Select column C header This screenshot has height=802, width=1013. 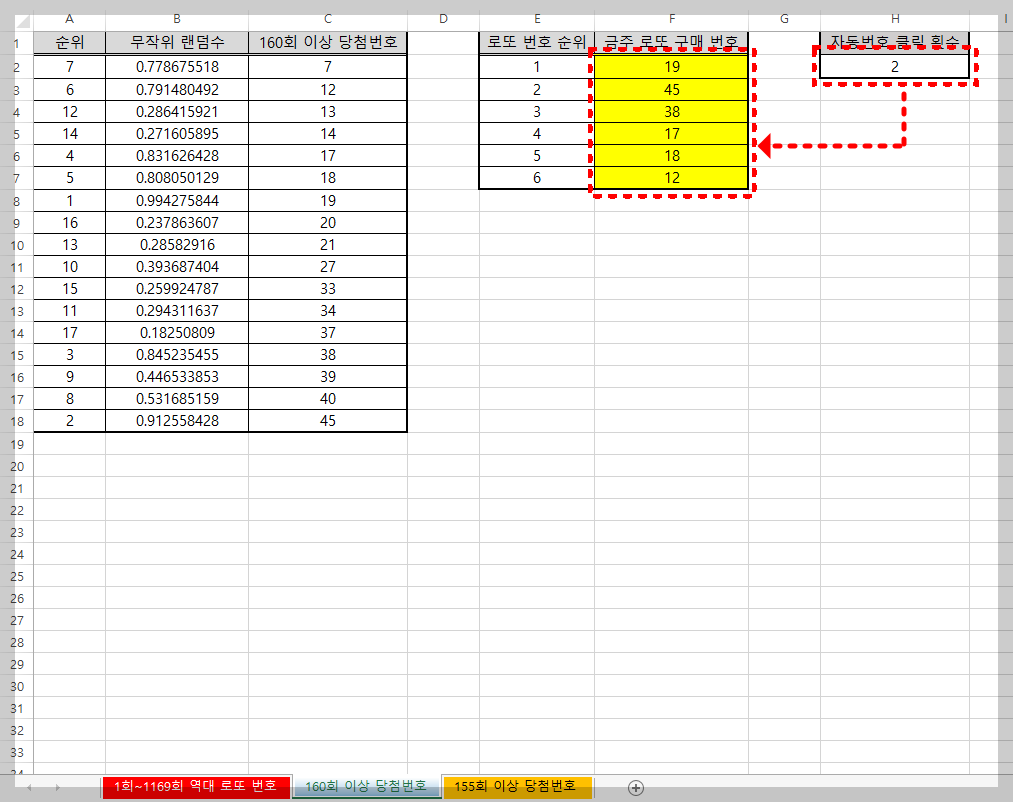(328, 19)
